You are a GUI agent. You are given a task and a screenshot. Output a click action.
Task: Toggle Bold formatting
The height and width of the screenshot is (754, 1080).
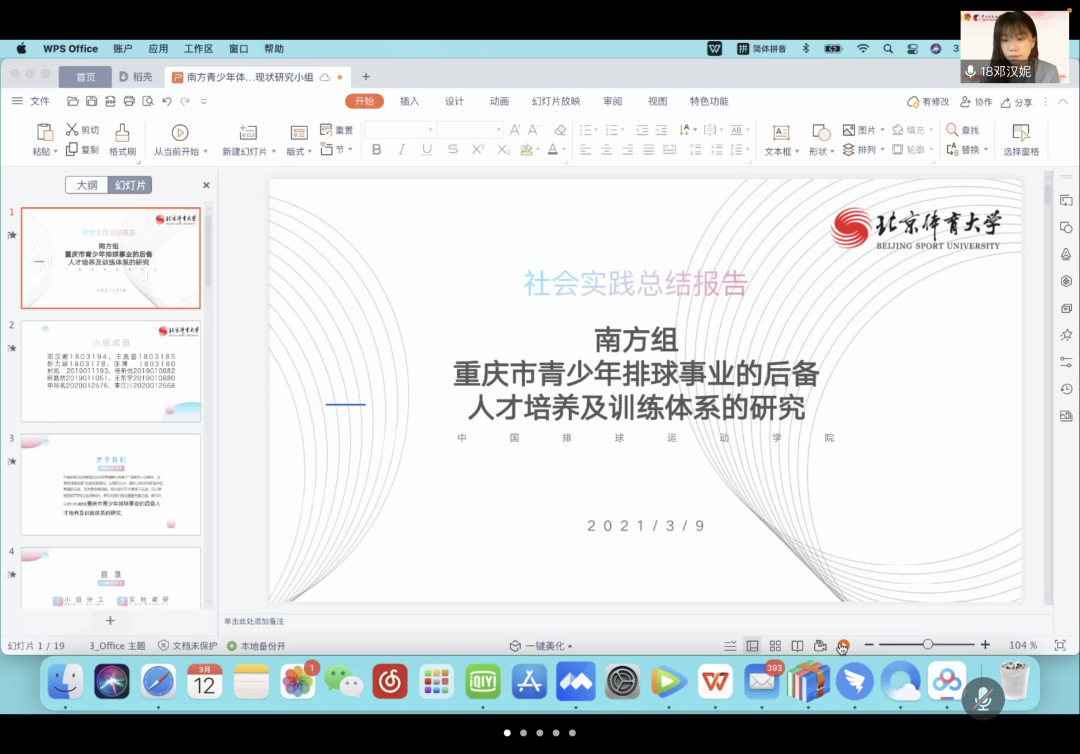pos(377,150)
